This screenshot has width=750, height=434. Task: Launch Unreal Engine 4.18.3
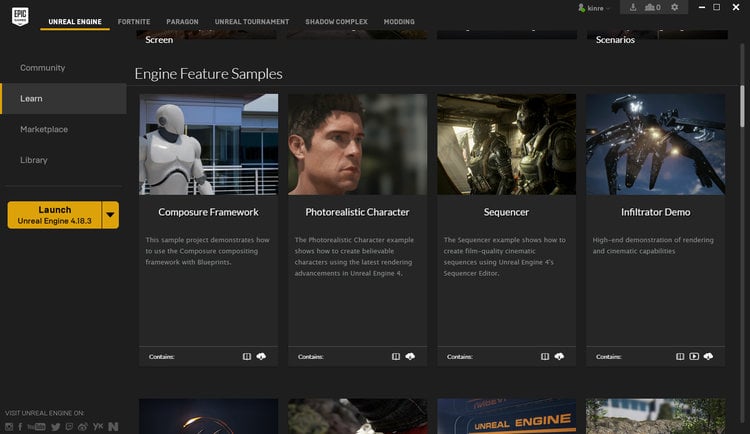click(54, 215)
